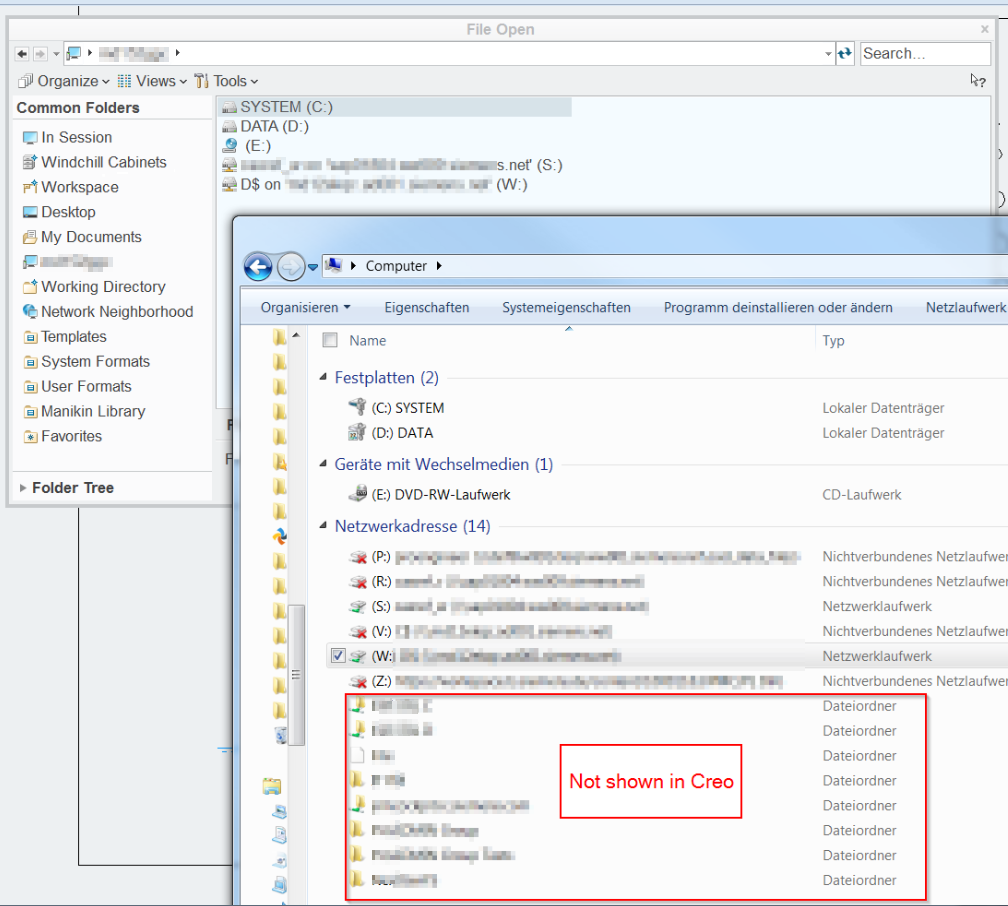1008x906 pixels.
Task: Open the Organisieren menu
Action: point(305,307)
